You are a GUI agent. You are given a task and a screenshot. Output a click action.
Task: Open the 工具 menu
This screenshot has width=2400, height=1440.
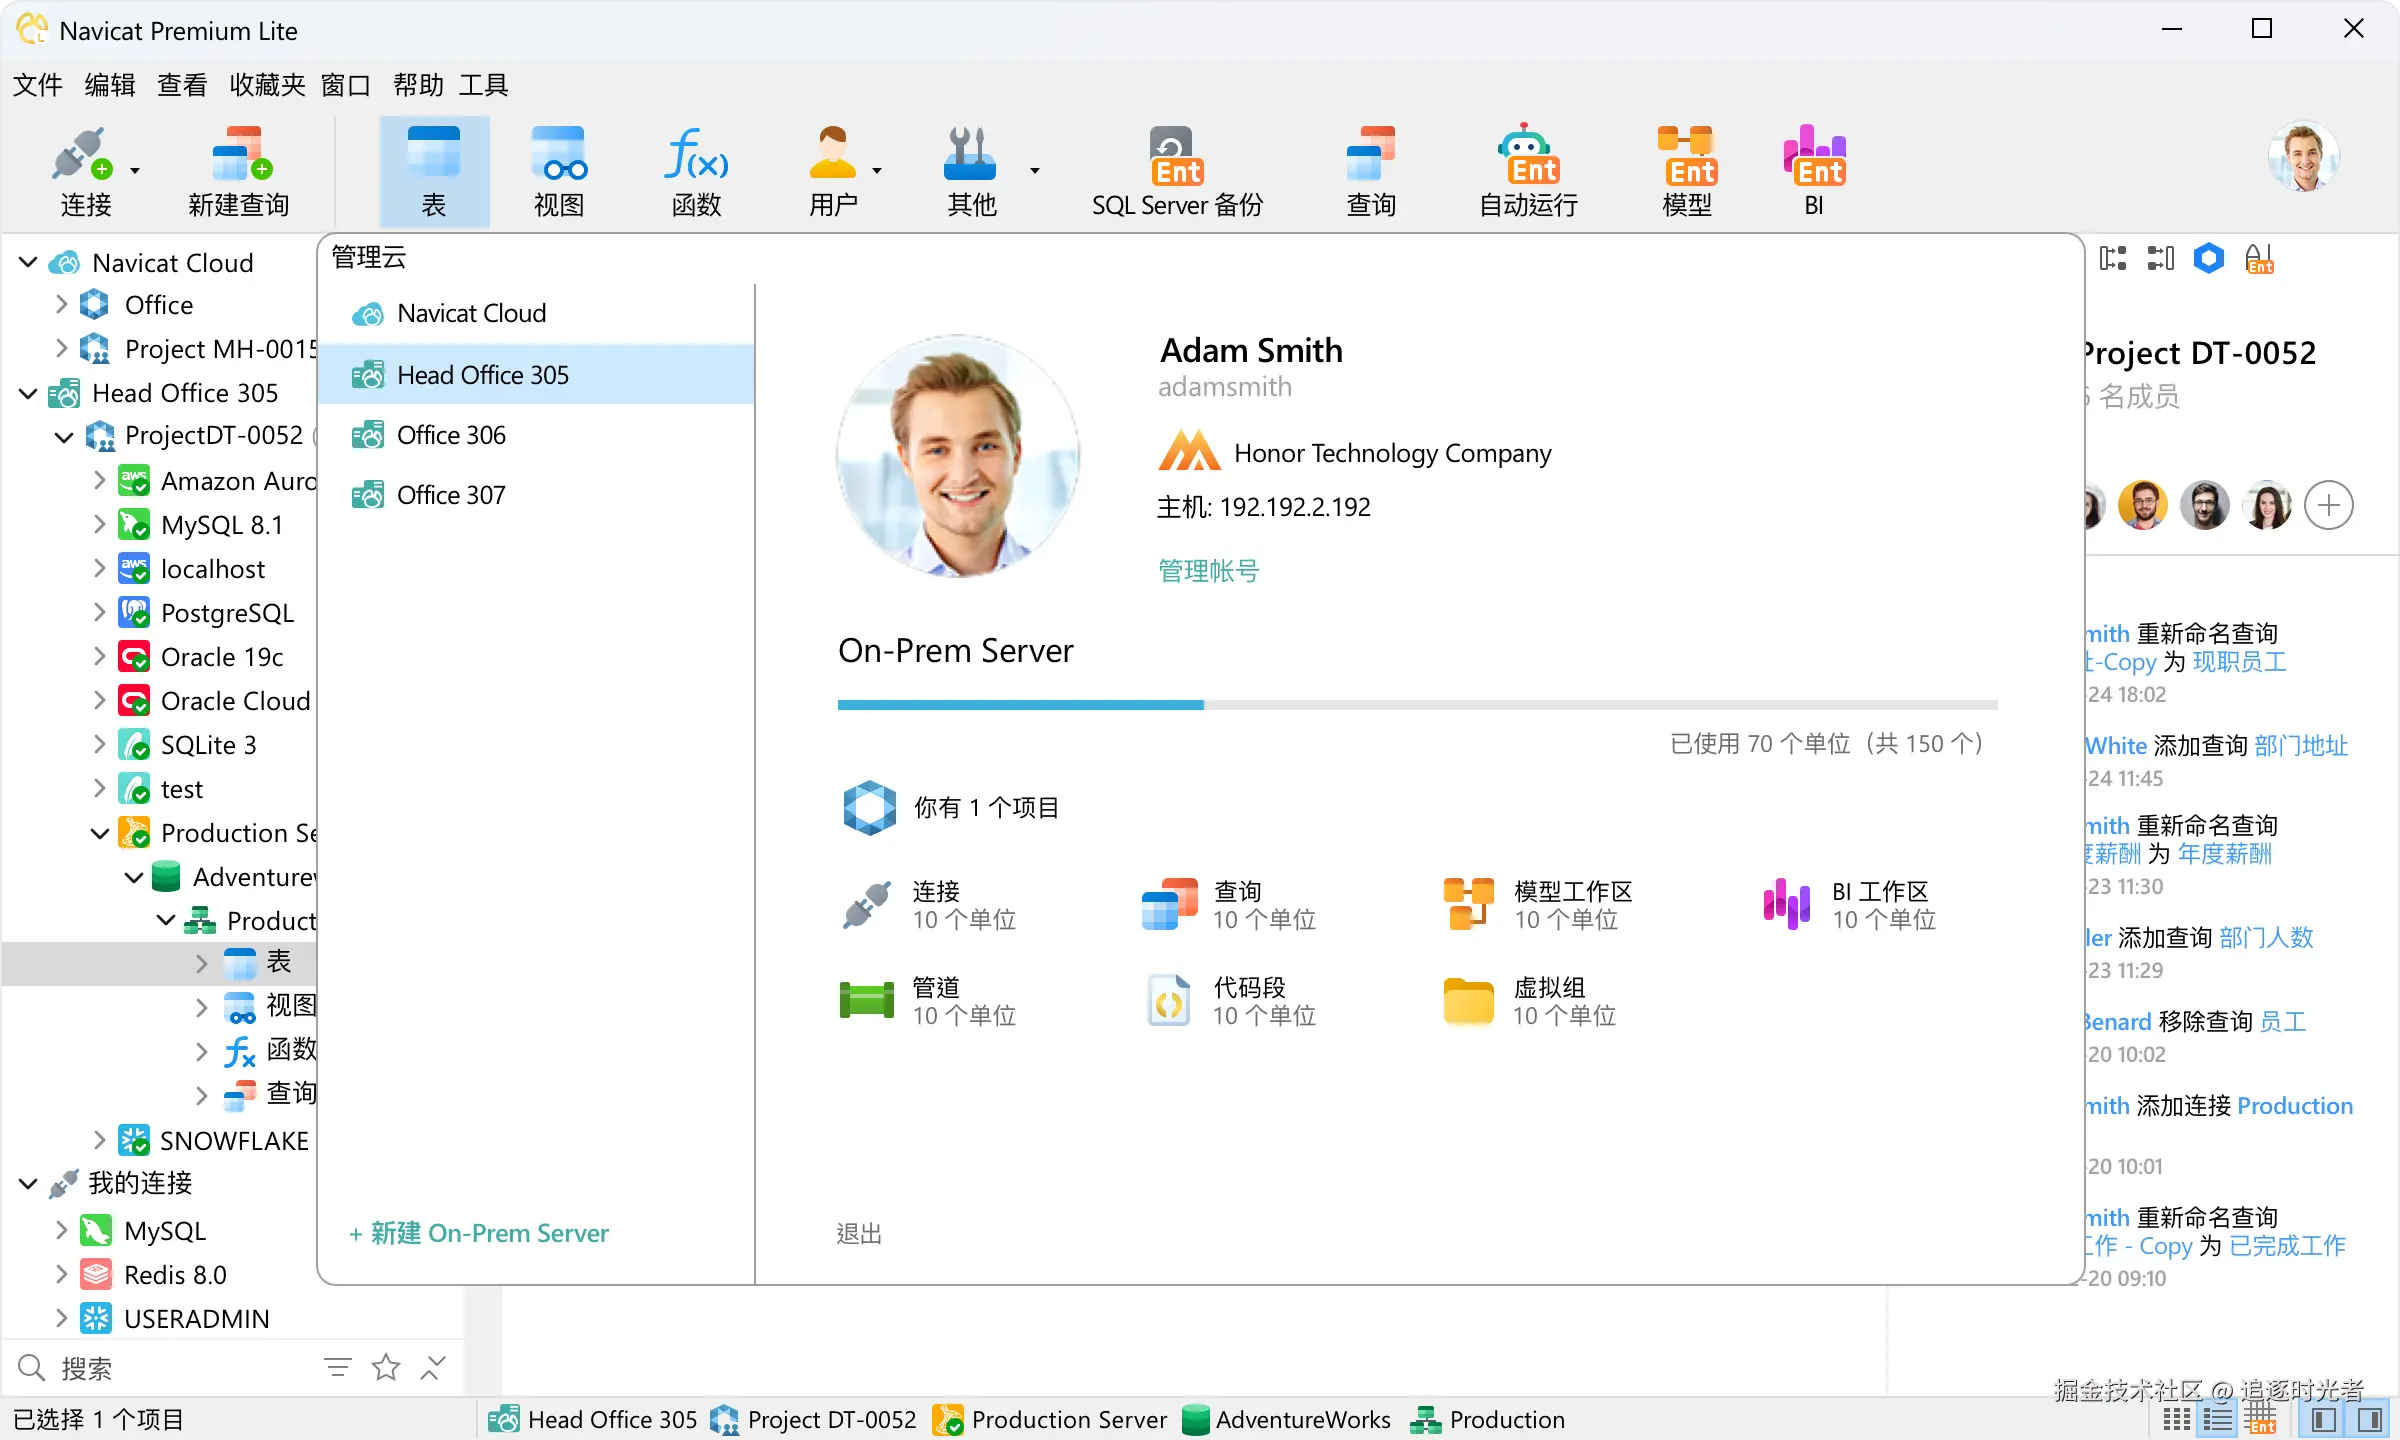click(483, 85)
